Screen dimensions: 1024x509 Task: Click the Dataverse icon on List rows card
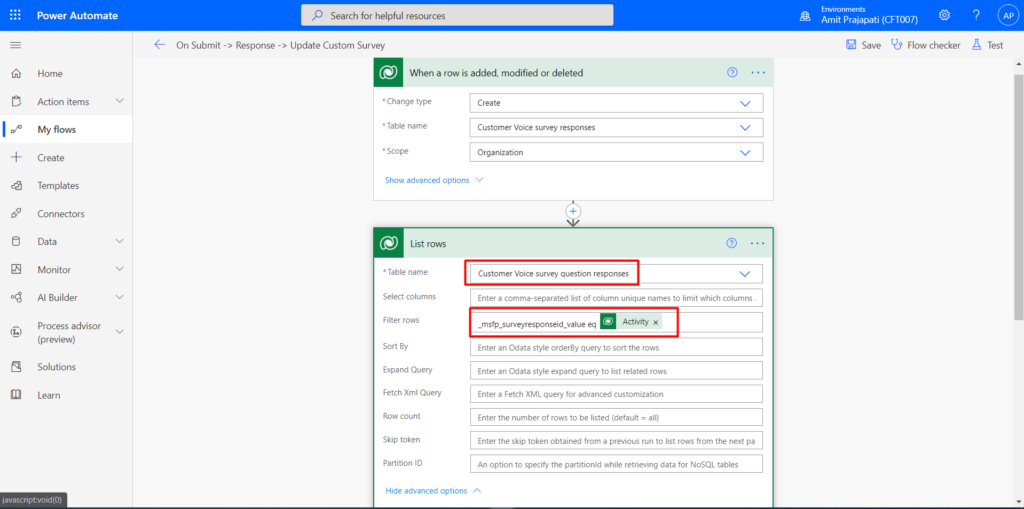(x=388, y=243)
